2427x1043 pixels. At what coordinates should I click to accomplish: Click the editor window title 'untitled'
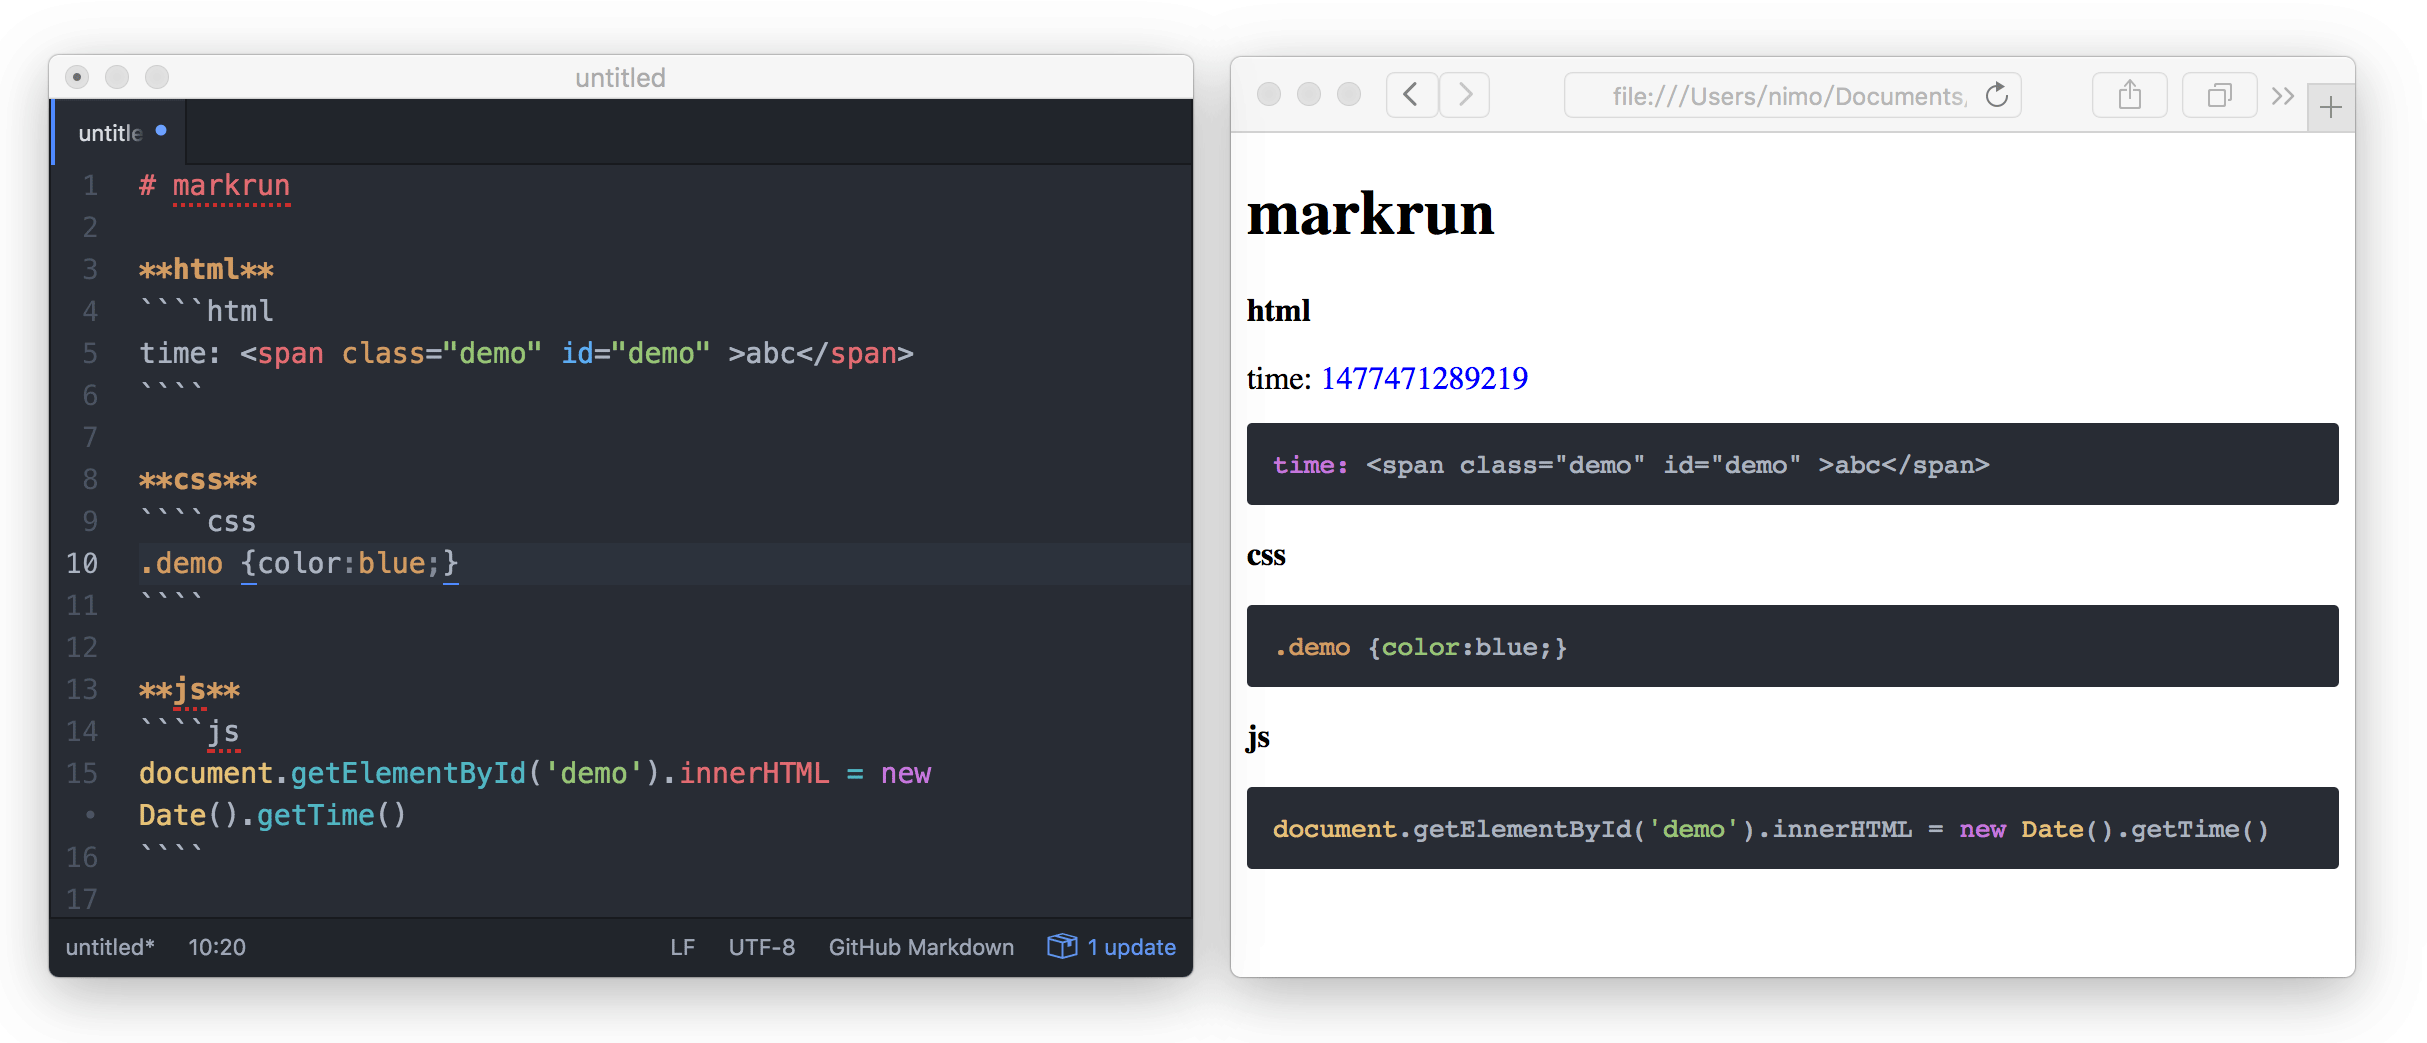[x=620, y=78]
